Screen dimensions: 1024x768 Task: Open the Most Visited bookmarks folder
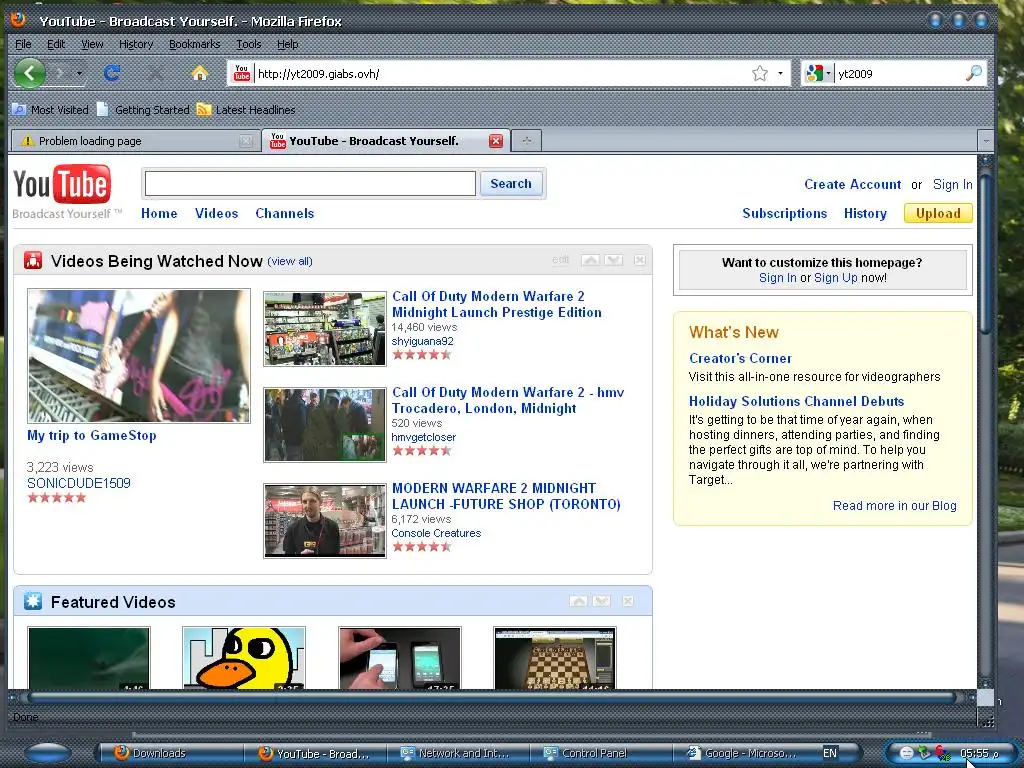(x=51, y=110)
